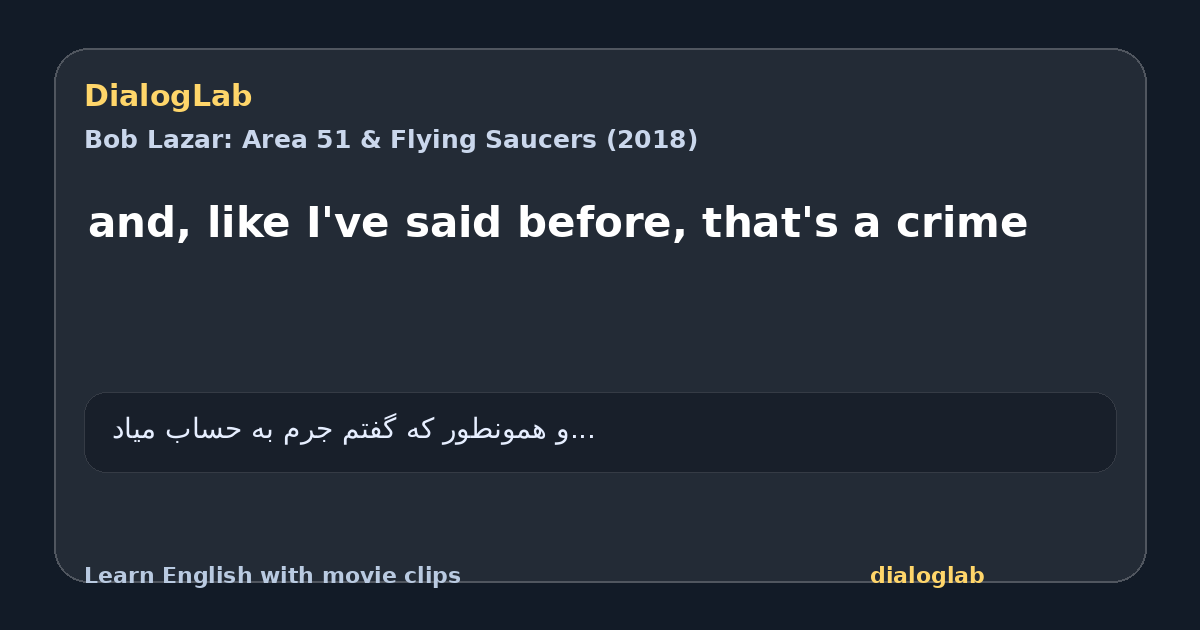Select the English subtitle line
Screen dimensions: 1200x630
coord(558,224)
